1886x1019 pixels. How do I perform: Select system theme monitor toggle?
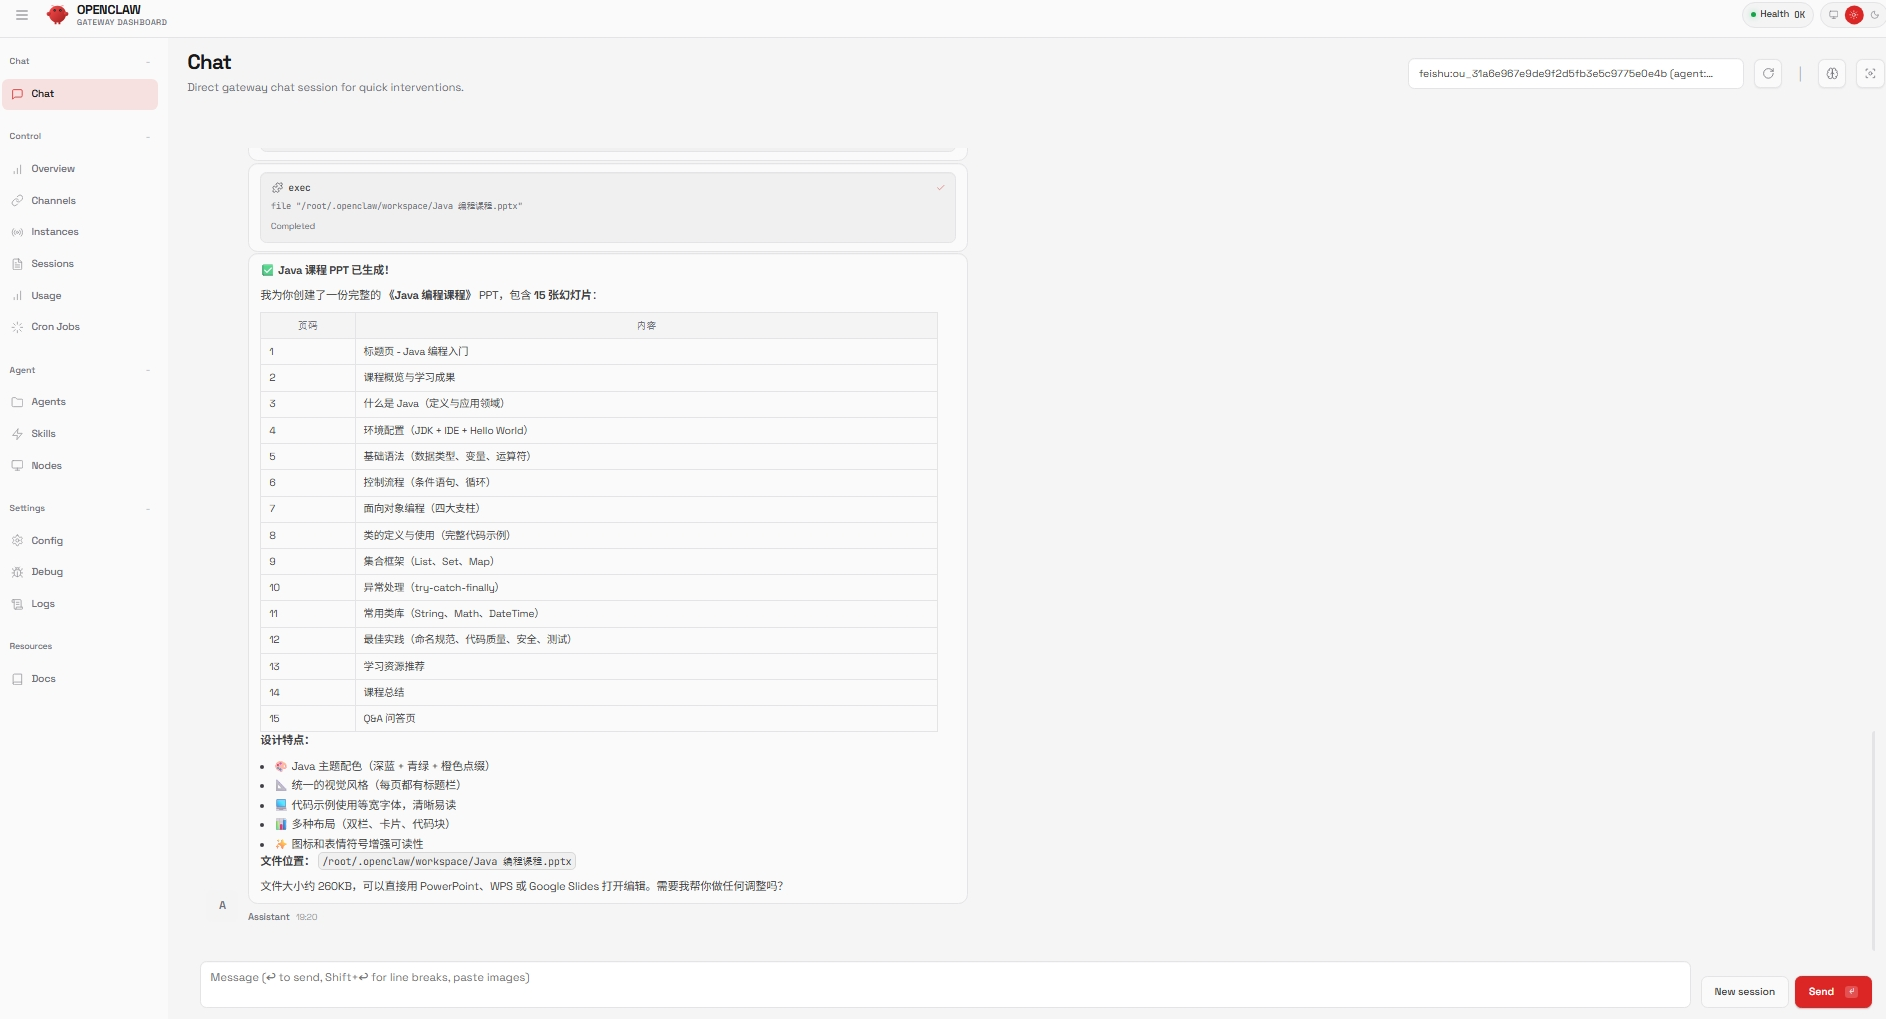(x=1833, y=15)
